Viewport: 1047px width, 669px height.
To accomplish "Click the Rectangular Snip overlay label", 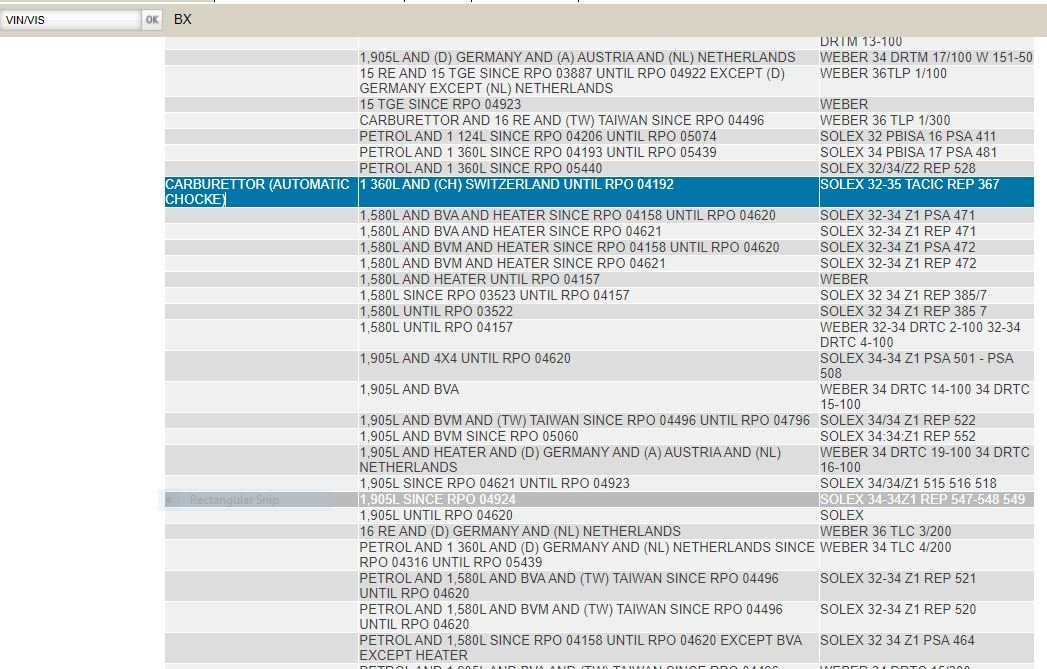I will pos(234,499).
